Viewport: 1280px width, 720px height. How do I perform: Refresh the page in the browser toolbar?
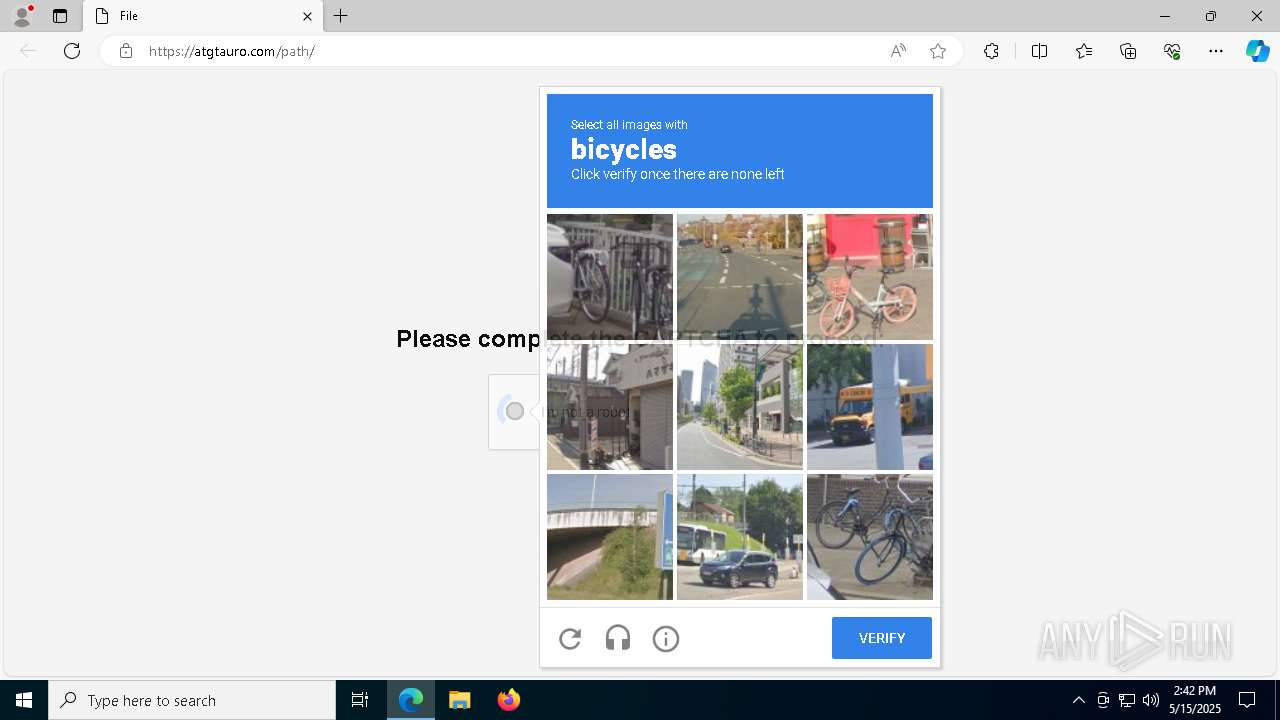(72, 51)
